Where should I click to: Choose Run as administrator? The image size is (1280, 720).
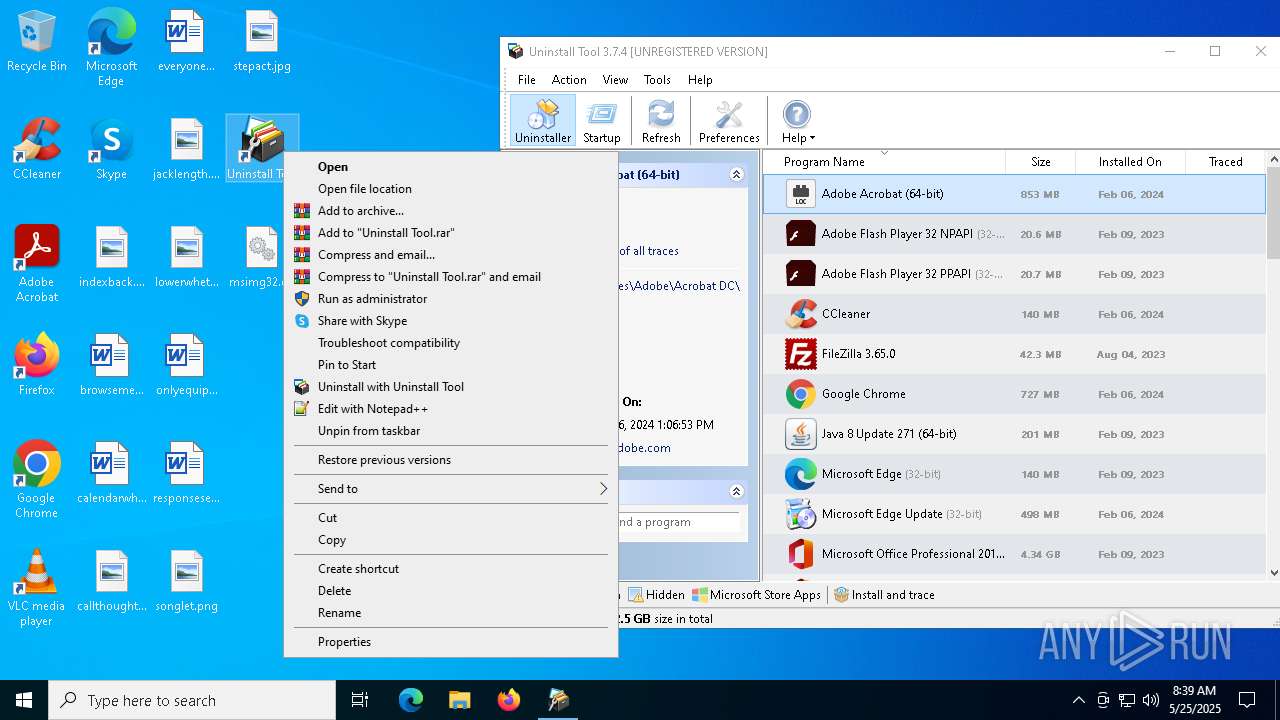(x=451, y=299)
